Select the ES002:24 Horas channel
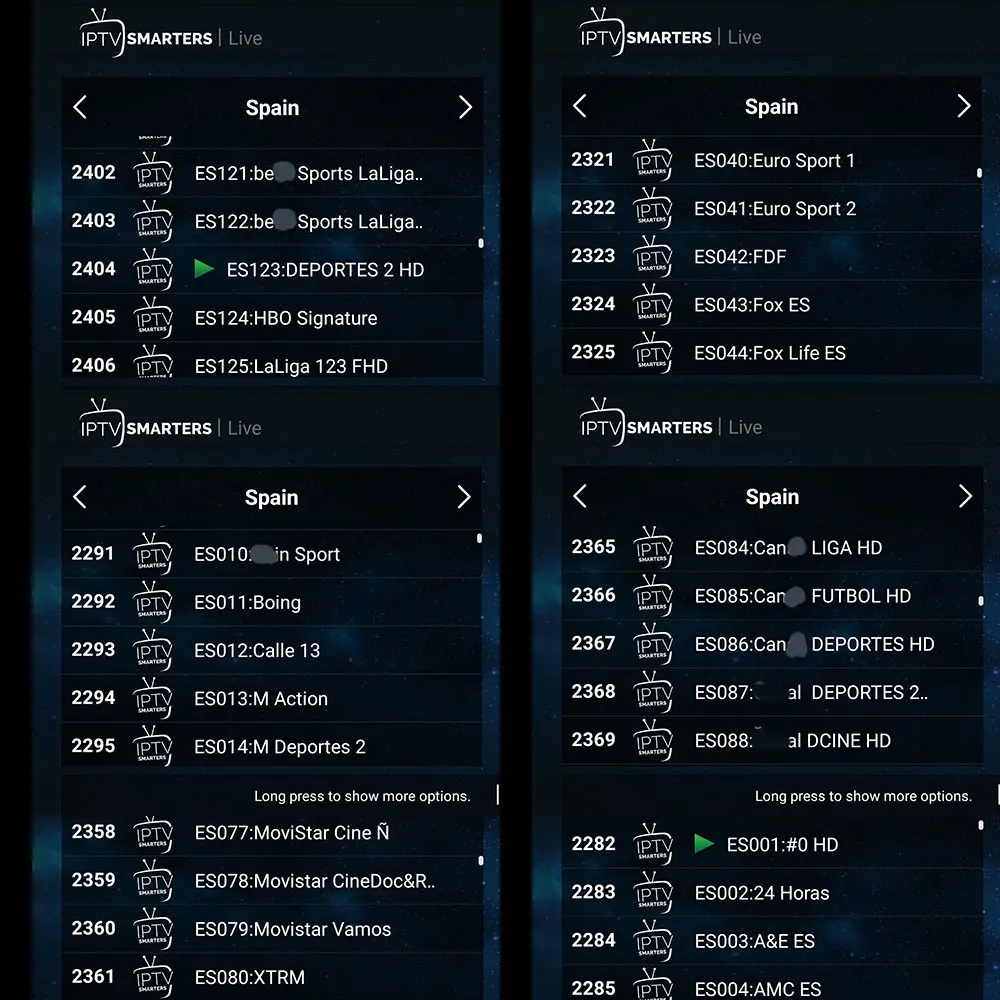 click(762, 893)
